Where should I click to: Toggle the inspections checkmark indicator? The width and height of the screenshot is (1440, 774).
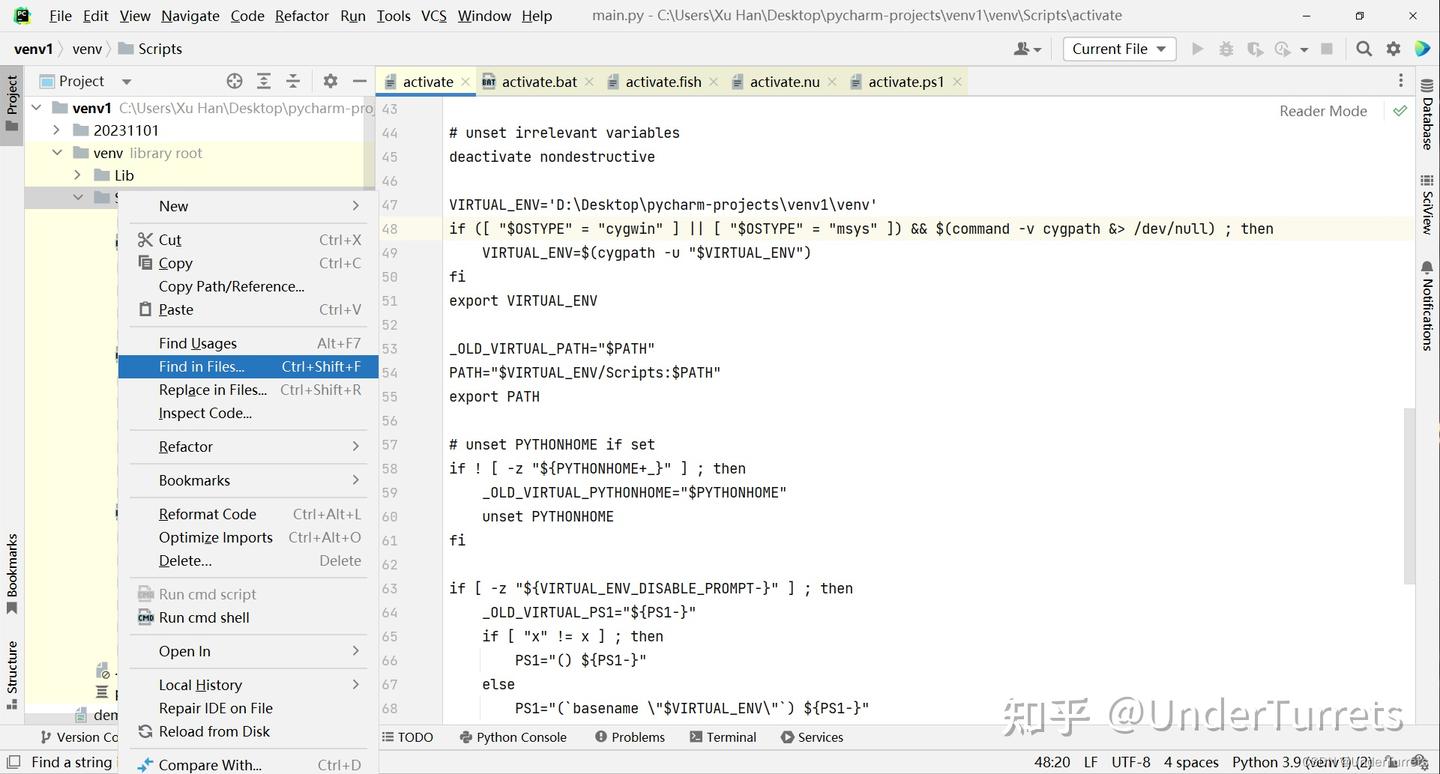[x=1399, y=111]
